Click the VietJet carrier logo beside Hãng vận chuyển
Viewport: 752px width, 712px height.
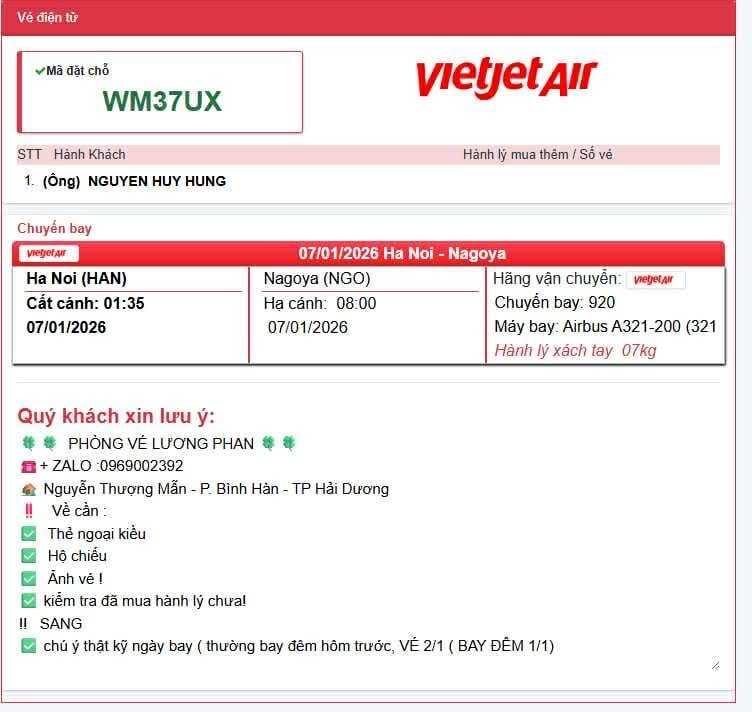coord(655,280)
